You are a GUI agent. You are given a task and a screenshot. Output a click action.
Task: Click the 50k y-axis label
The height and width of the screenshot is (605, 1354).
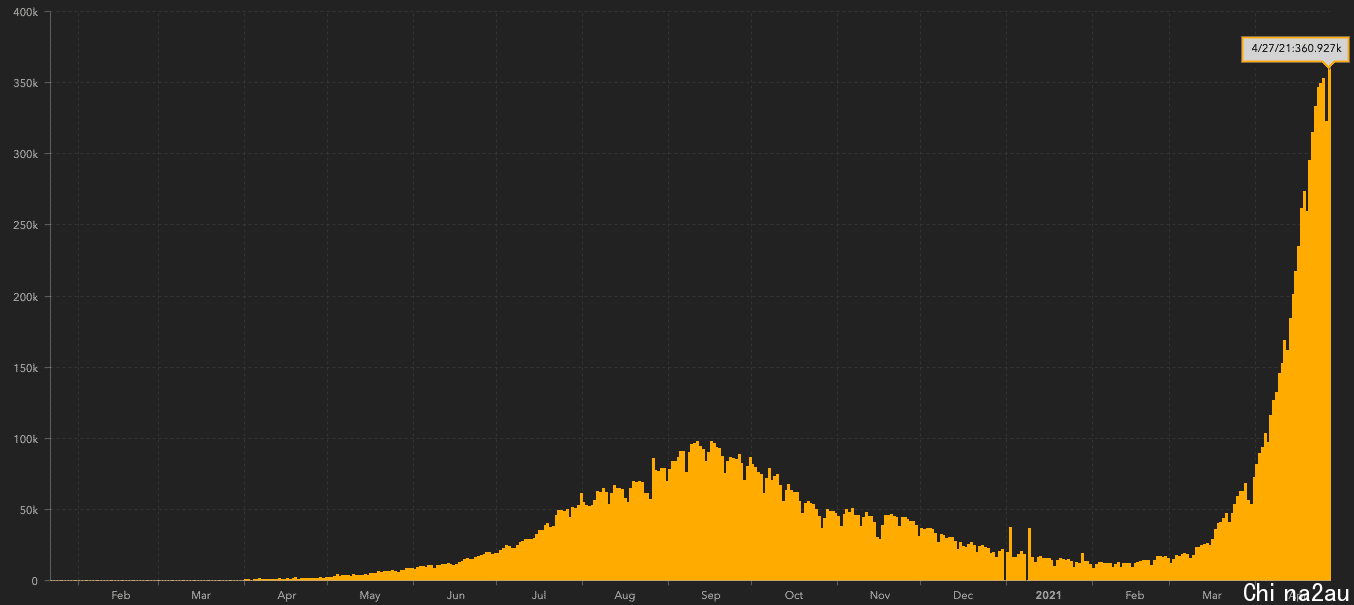tap(29, 510)
